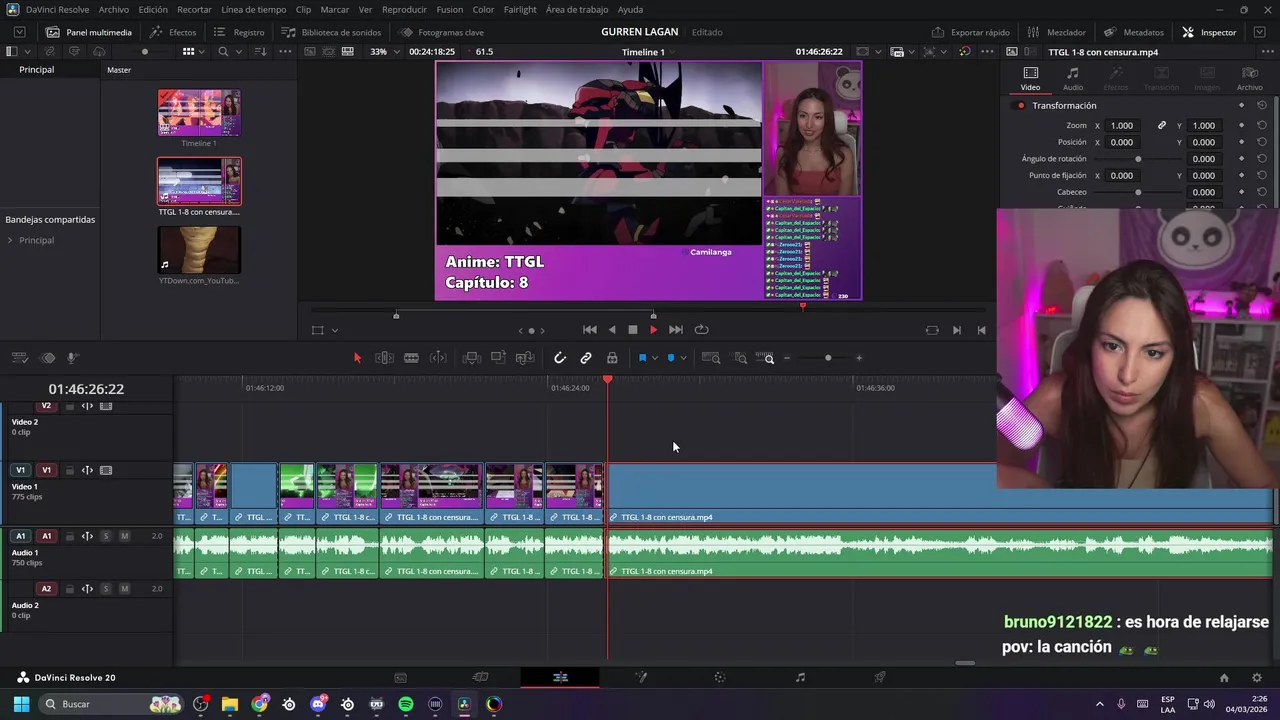Viewport: 1280px width, 720px height.
Task: Open media pool three-dots options
Action: click(x=286, y=51)
